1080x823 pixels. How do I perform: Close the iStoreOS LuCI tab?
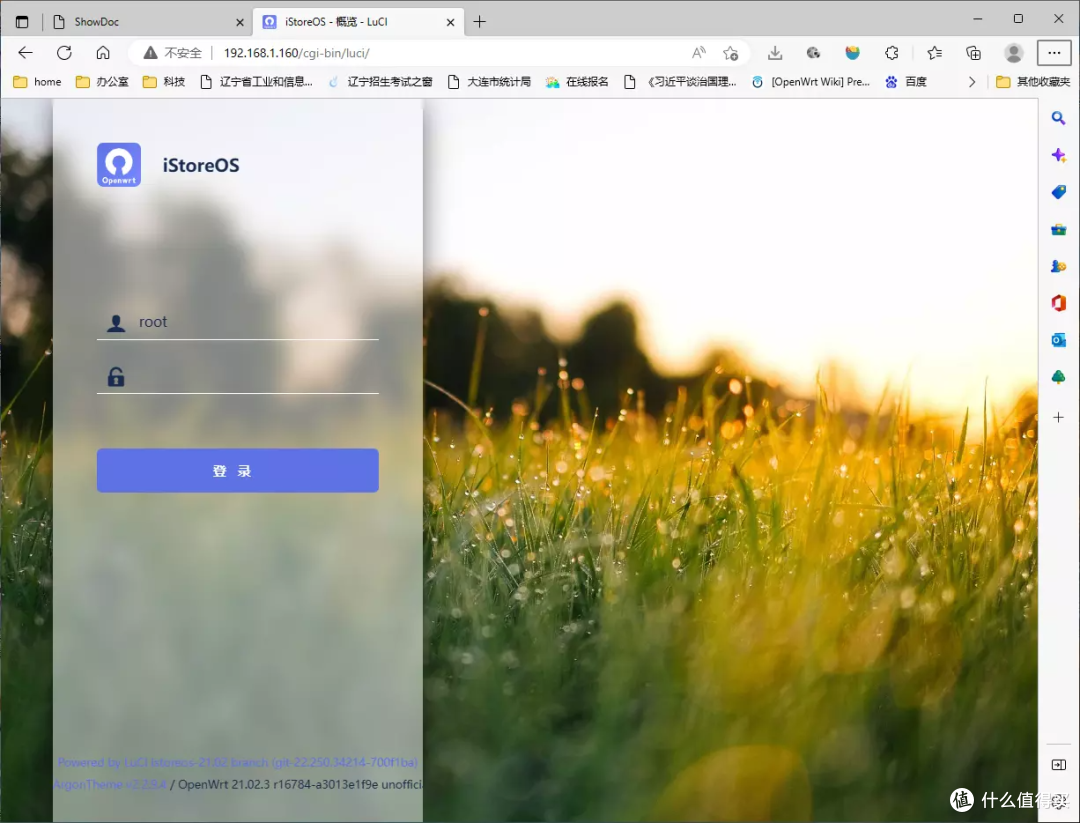tap(450, 22)
